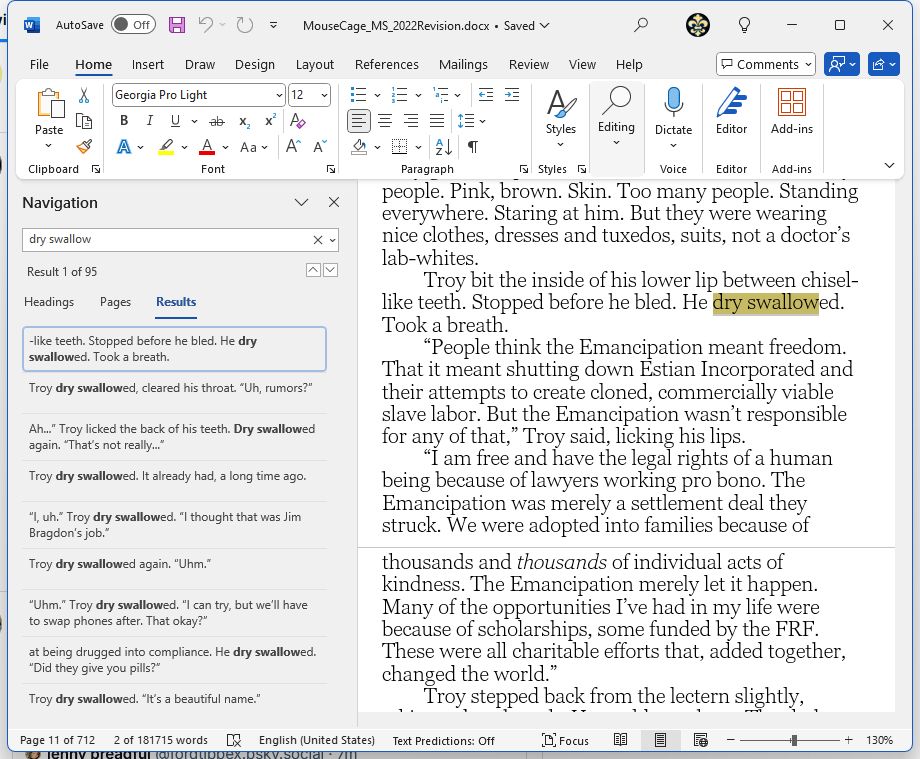
Task: Toggle bold formatting in the Font group
Action: pyautogui.click(x=124, y=121)
